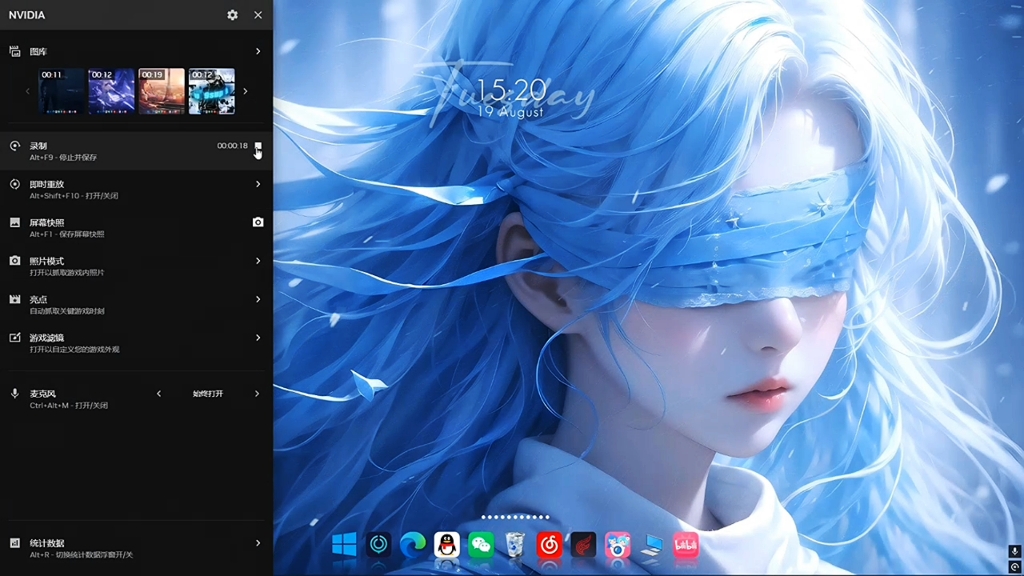Viewport: 1024px width, 576px height.
Task: Launch Microsoft Edge from the dock
Action: tap(413, 544)
